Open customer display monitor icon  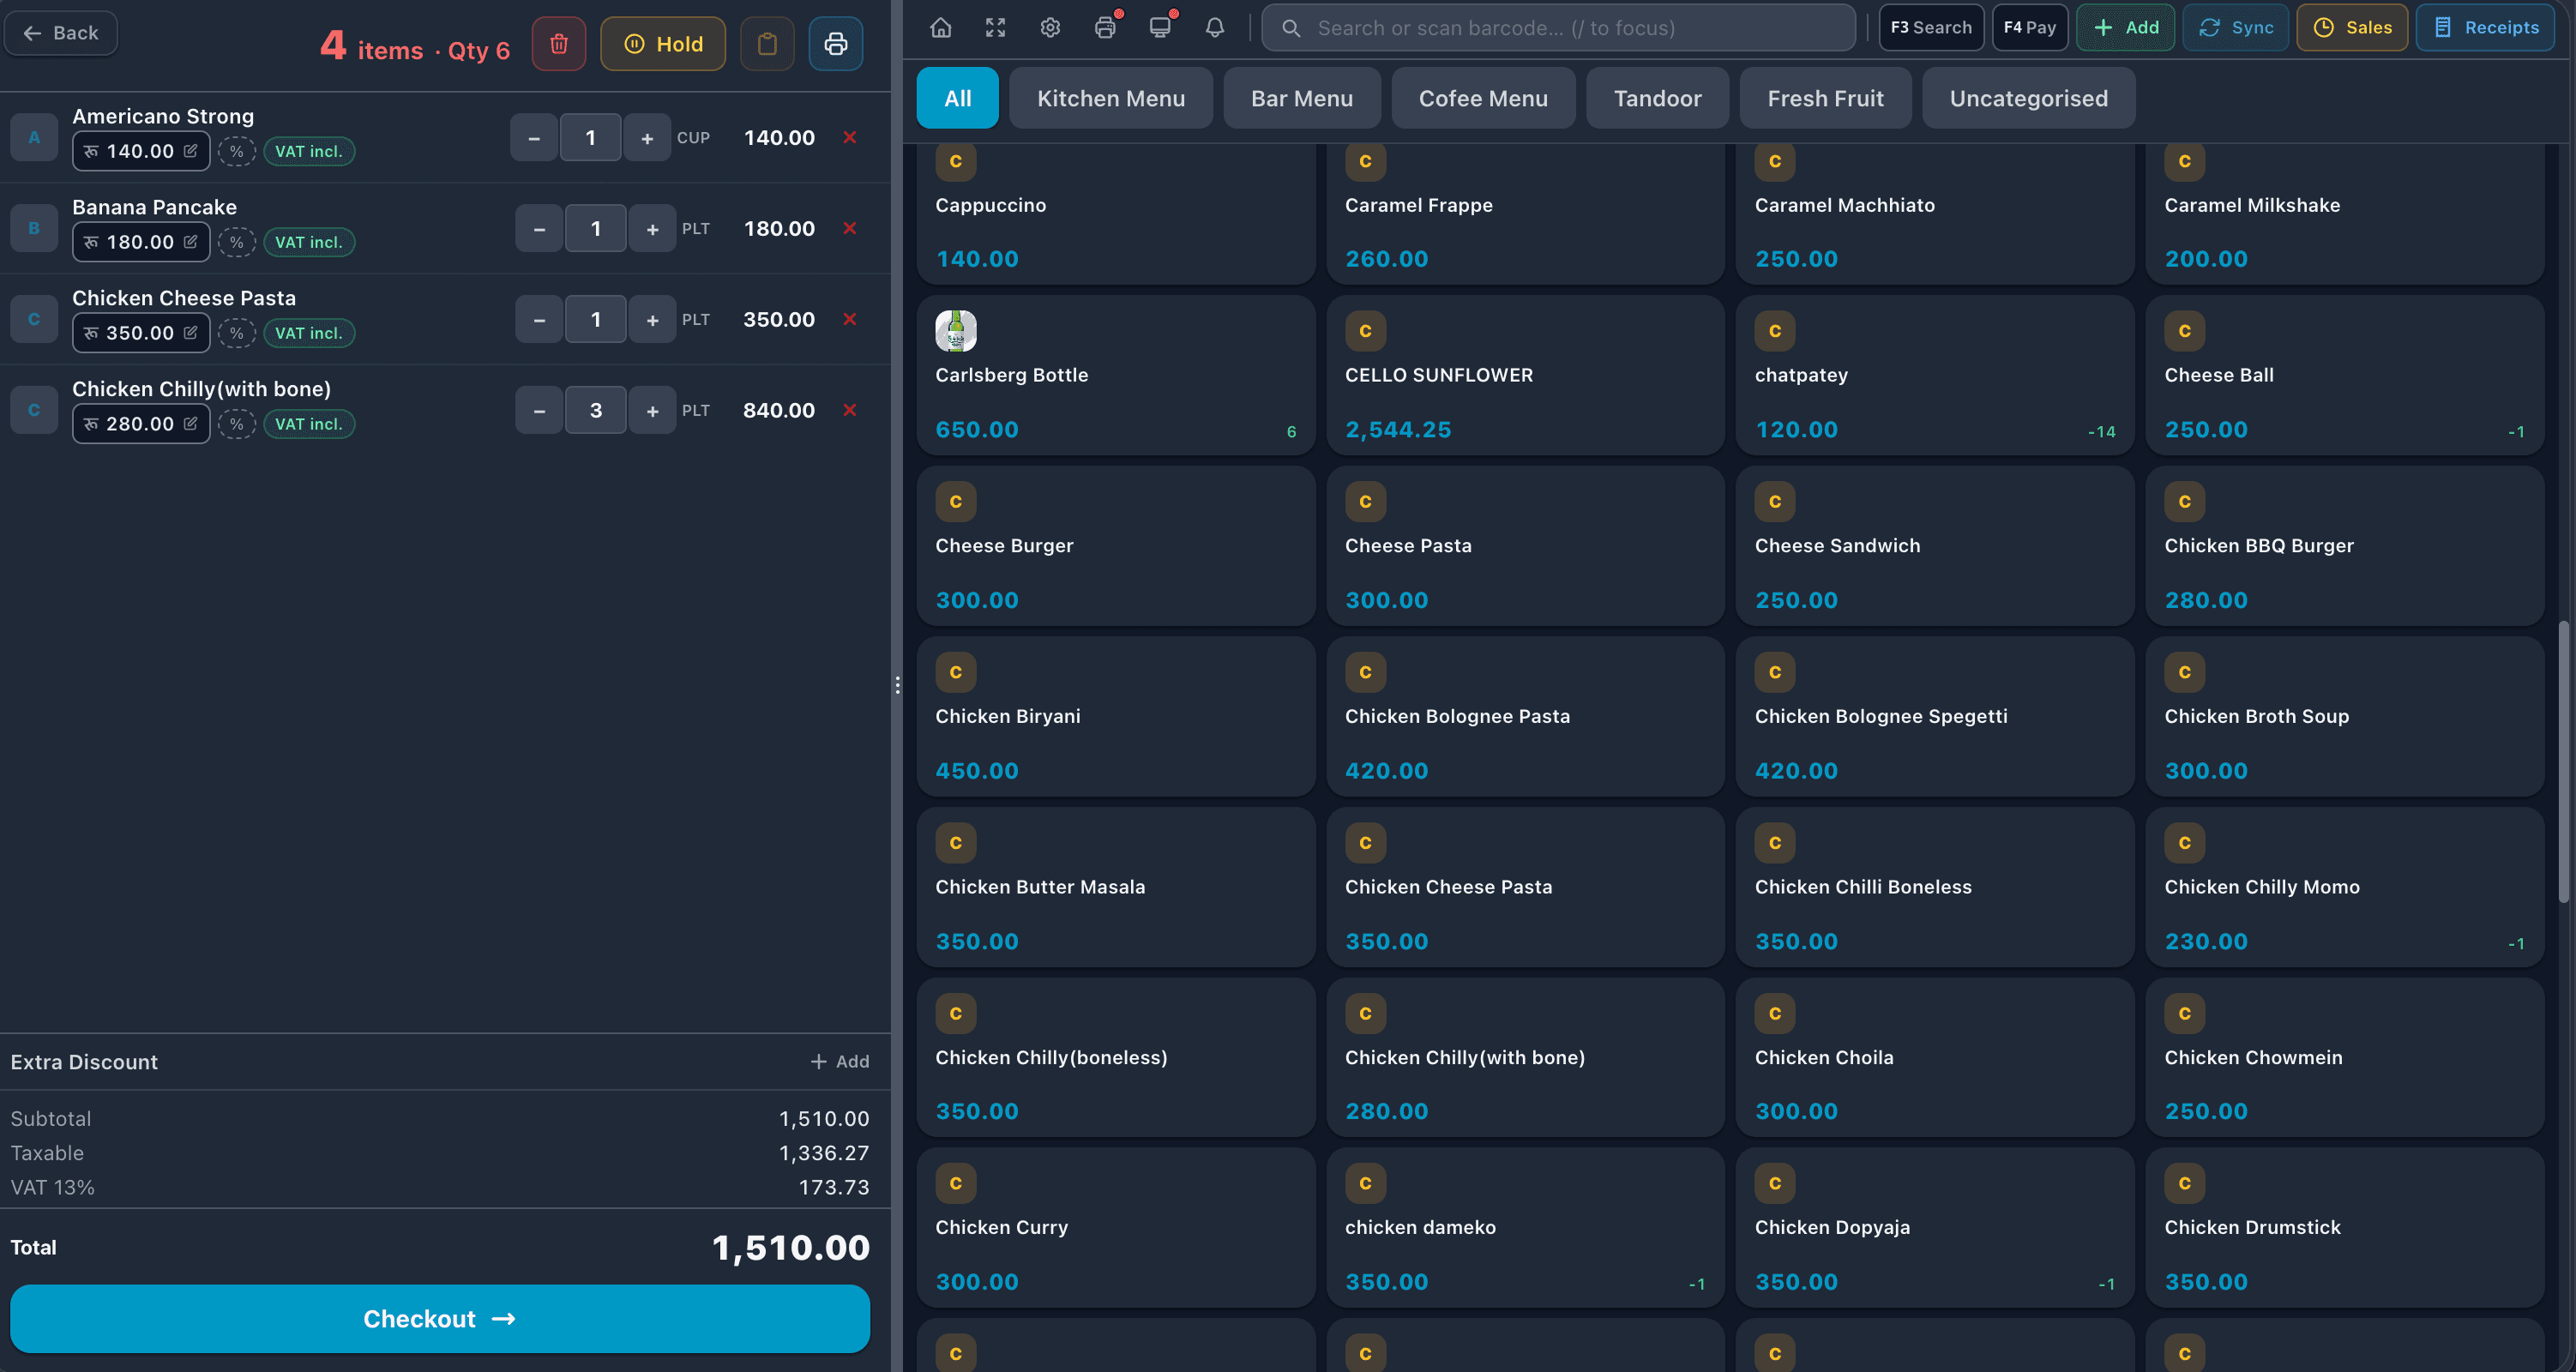[x=1160, y=28]
